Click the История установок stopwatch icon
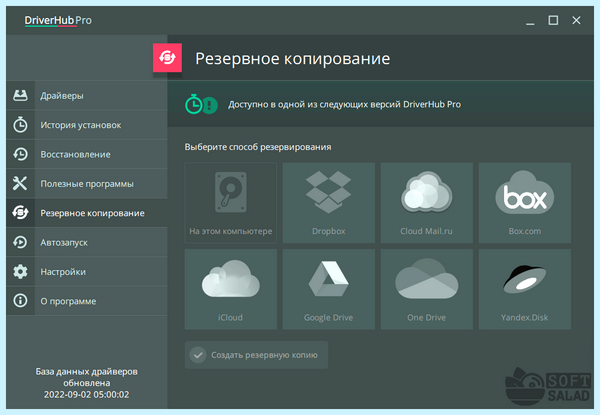 pos(20,125)
